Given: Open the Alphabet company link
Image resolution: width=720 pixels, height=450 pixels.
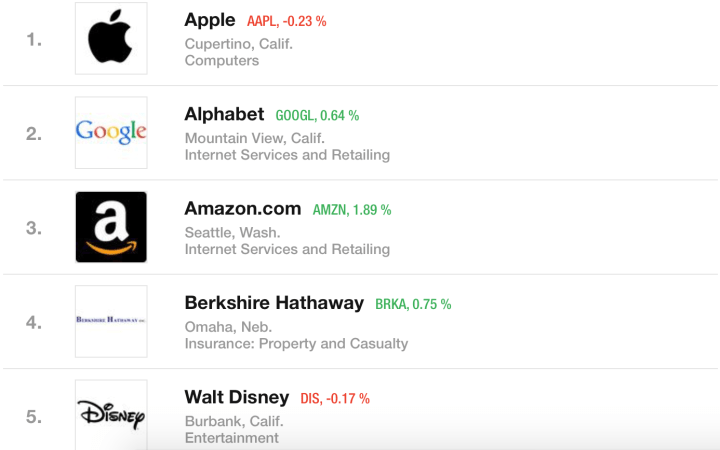Looking at the screenshot, I should click(224, 114).
